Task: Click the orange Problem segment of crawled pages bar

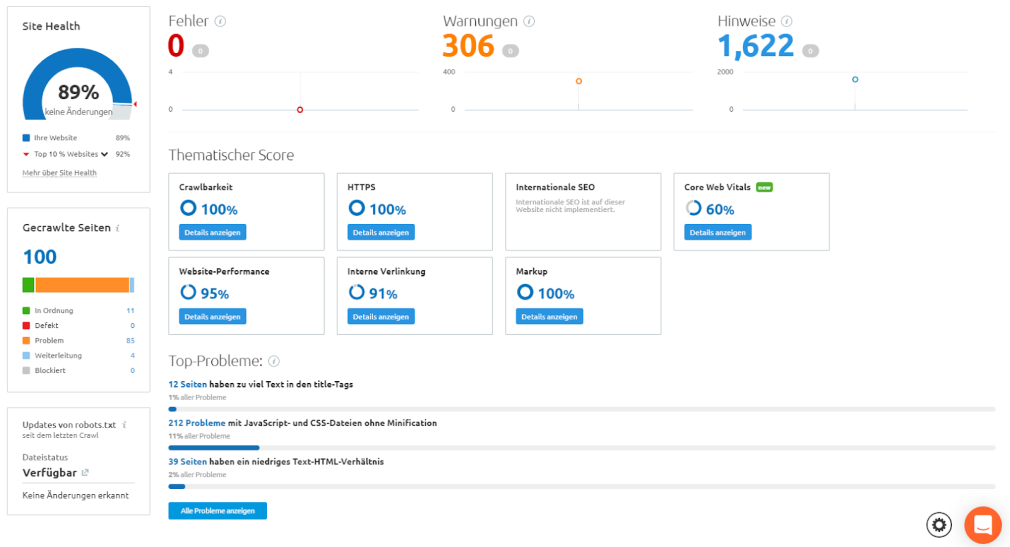Action: (x=82, y=285)
